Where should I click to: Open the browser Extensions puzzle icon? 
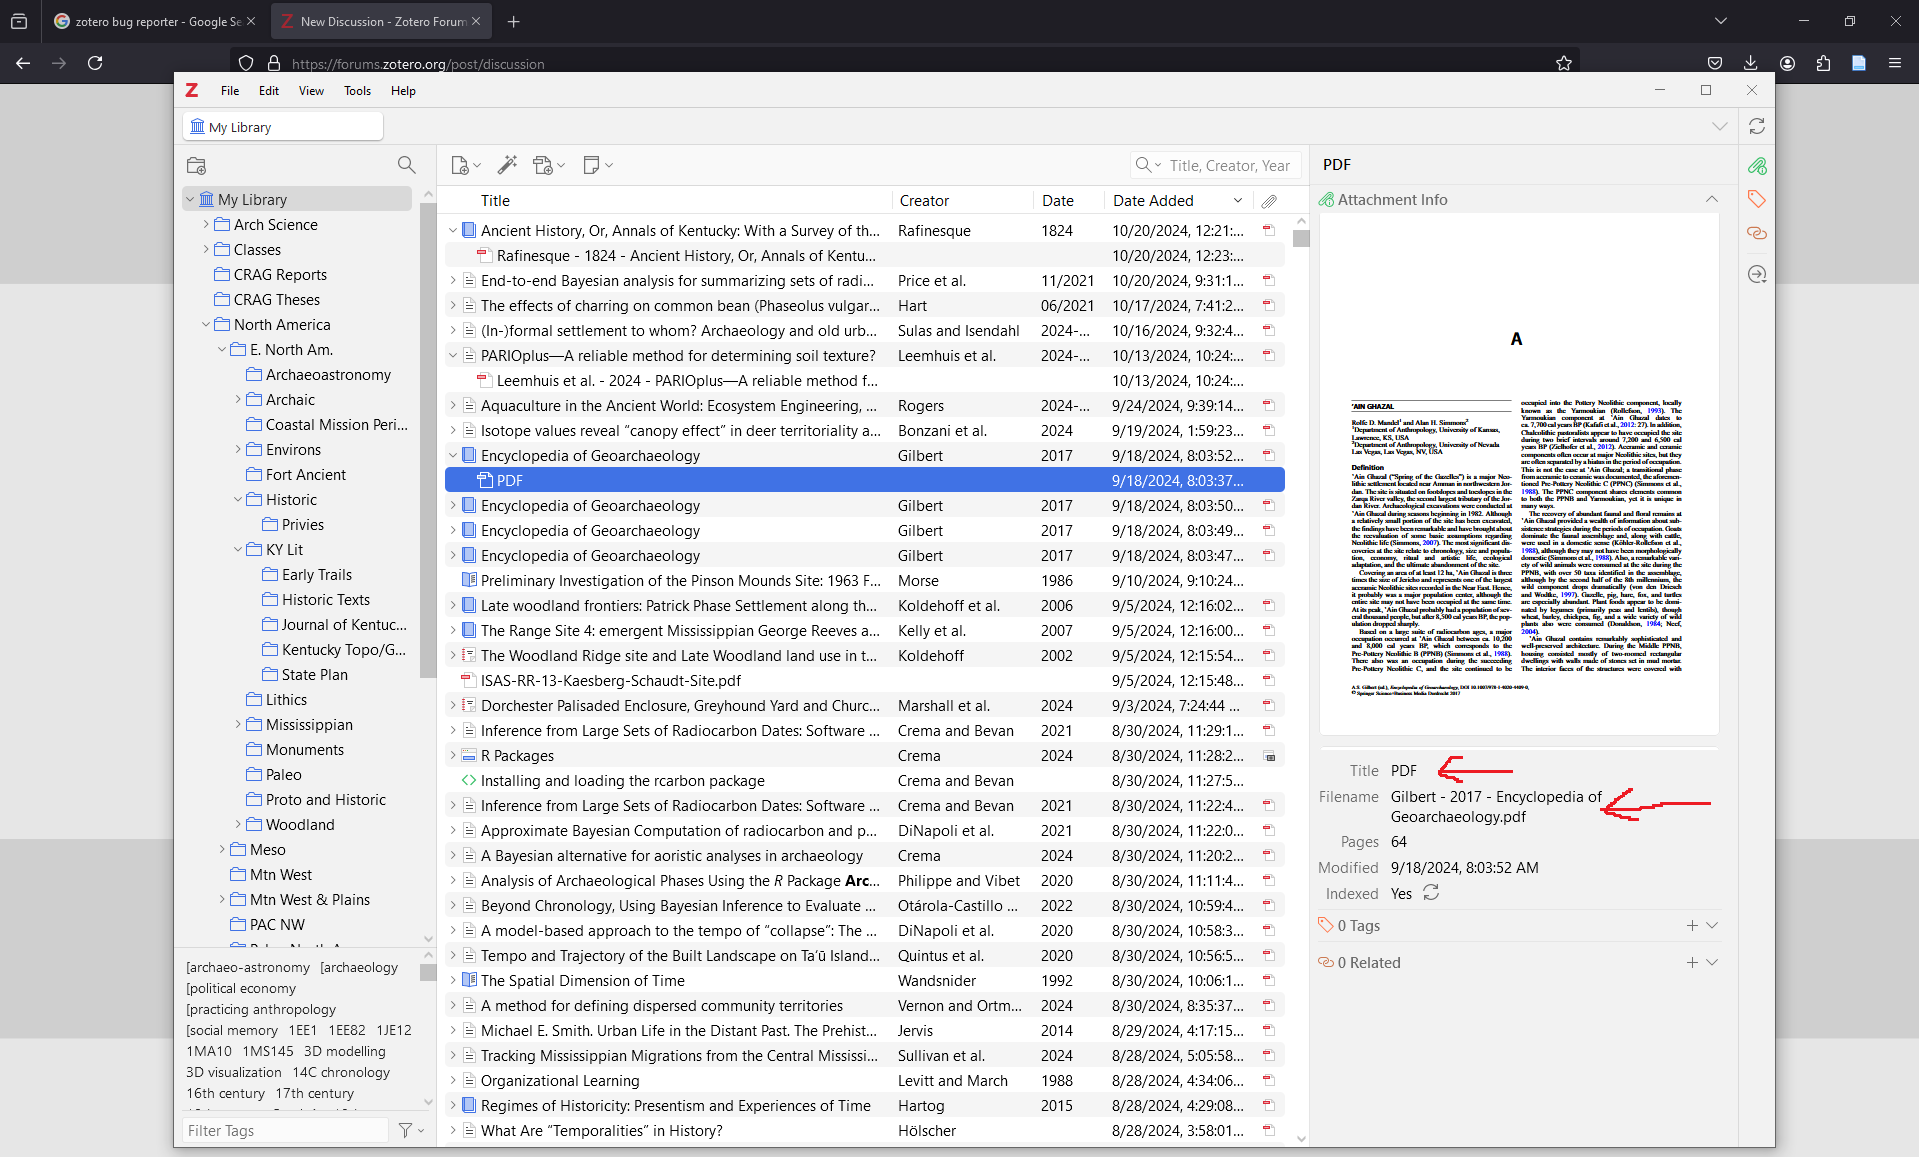tap(1823, 63)
